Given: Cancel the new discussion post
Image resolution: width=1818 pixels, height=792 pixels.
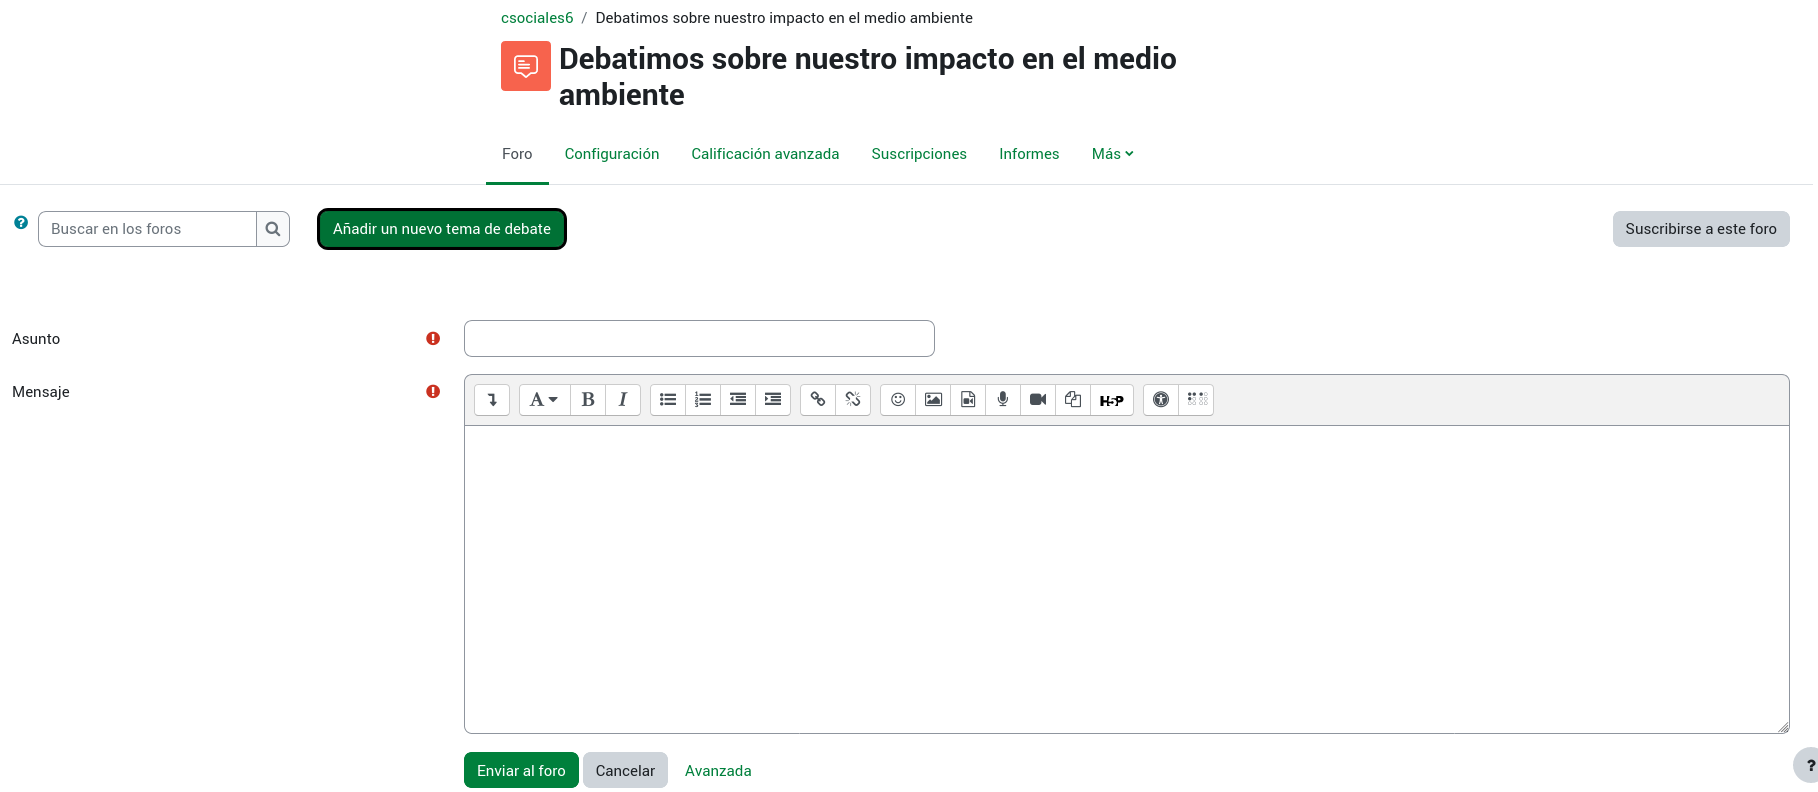Looking at the screenshot, I should pyautogui.click(x=625, y=770).
